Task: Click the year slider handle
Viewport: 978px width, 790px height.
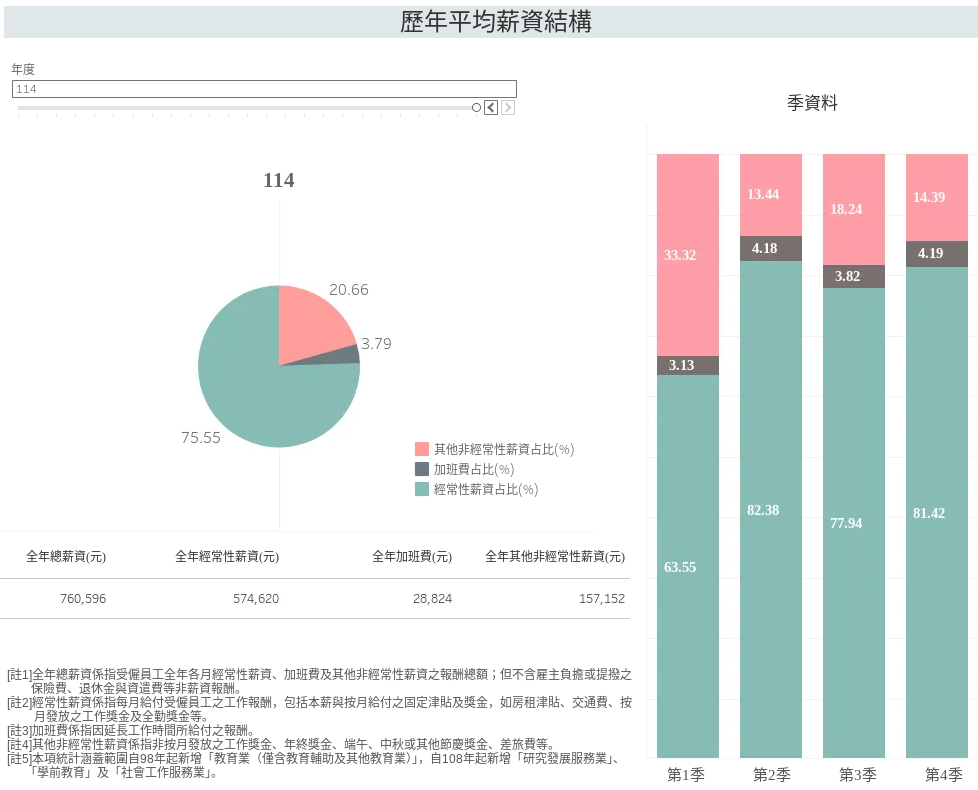Action: [476, 107]
